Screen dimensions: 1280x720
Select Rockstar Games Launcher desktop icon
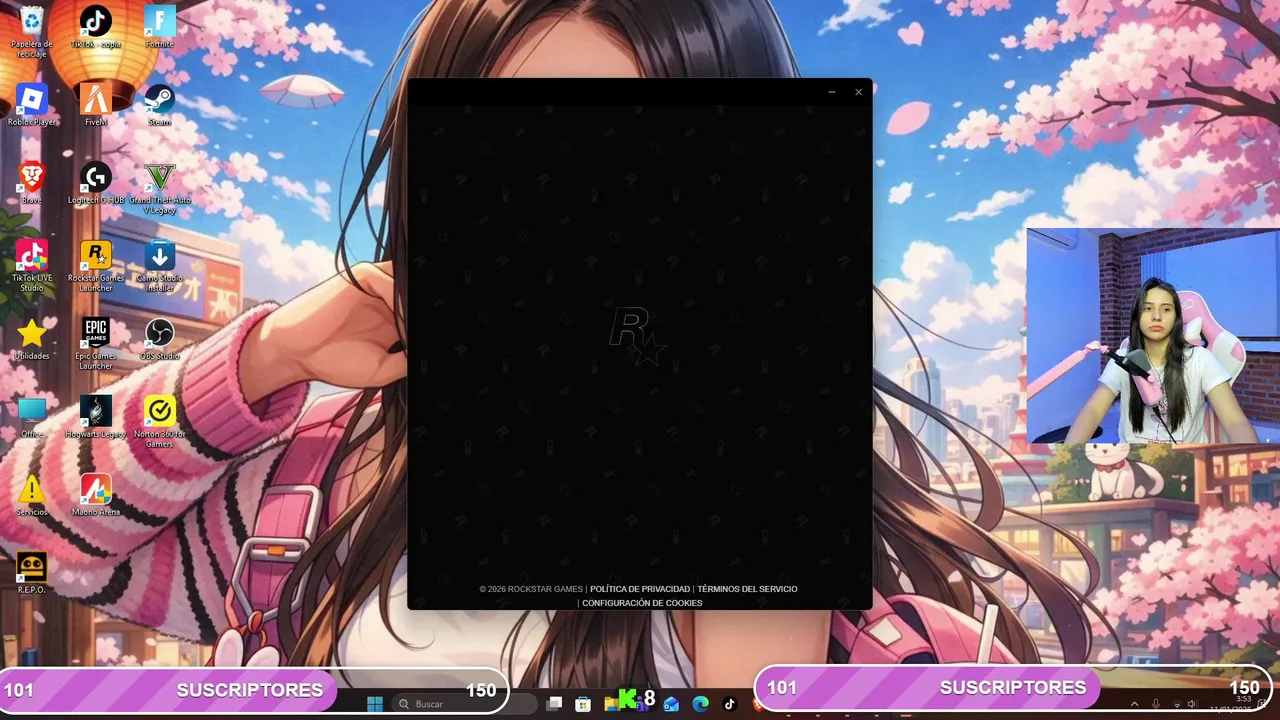95,266
